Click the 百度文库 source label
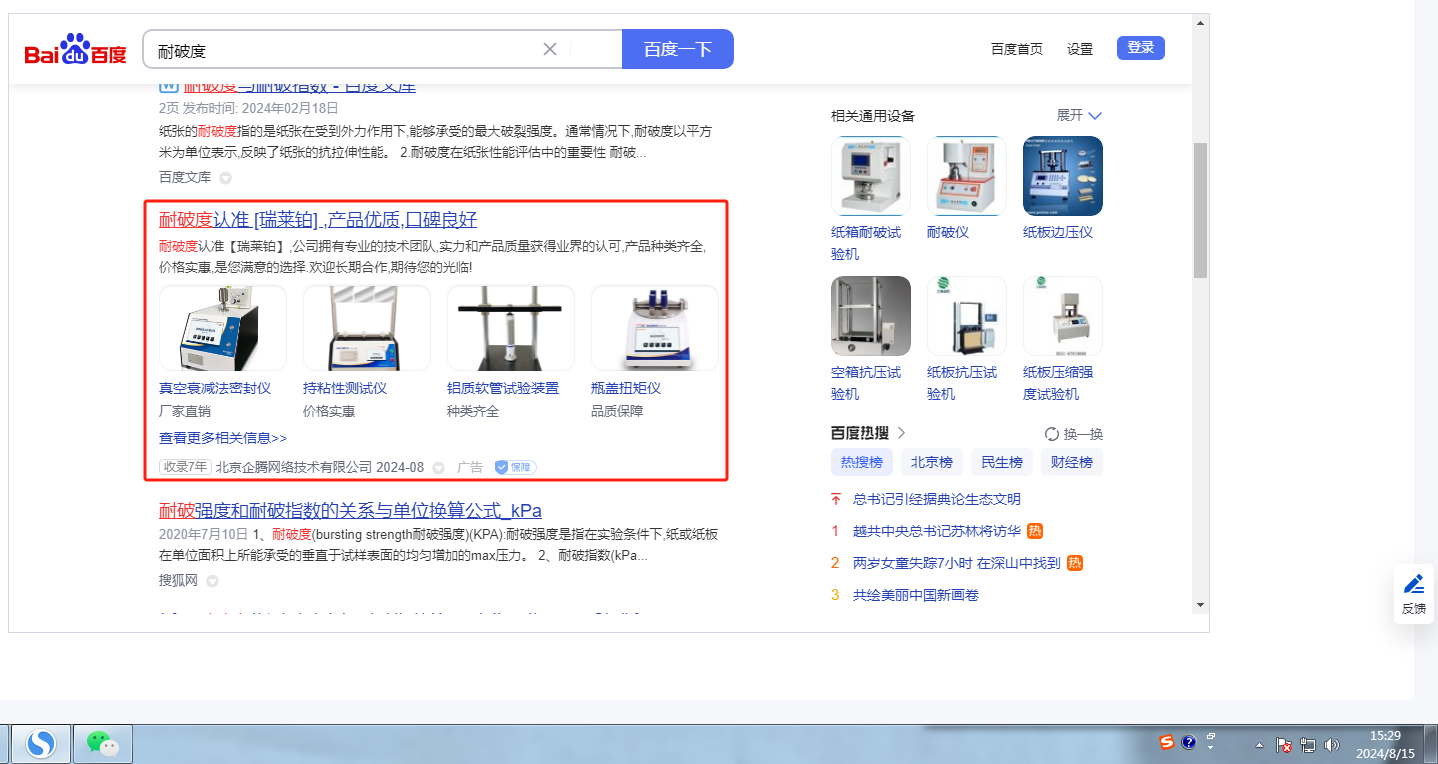 pos(185,177)
